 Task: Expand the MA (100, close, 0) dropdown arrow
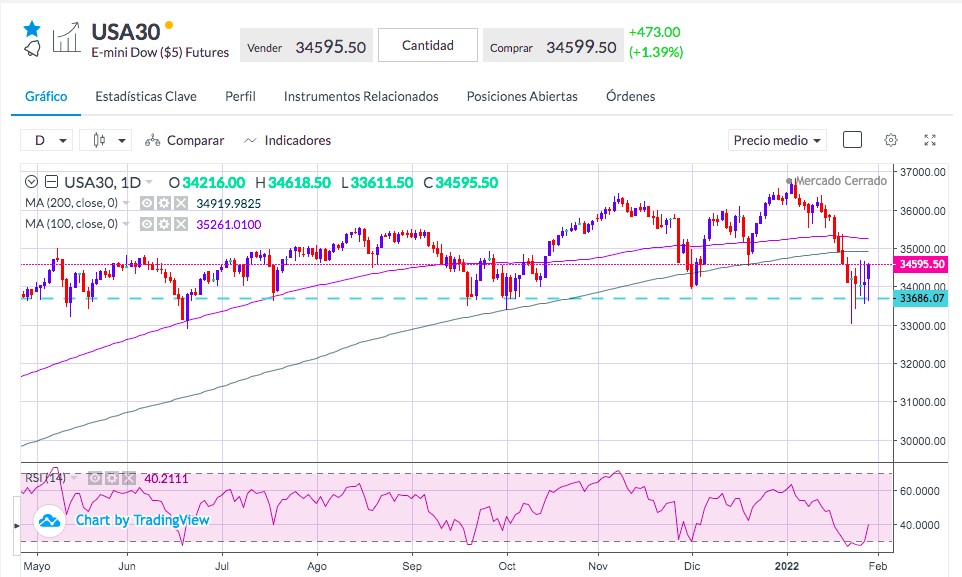pos(126,224)
